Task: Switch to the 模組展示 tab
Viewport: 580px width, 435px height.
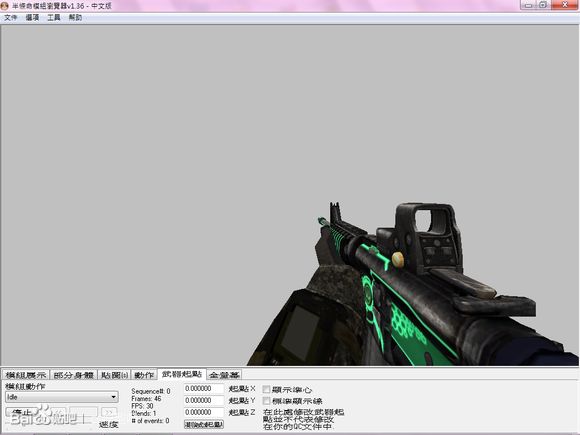Action: [x=26, y=375]
